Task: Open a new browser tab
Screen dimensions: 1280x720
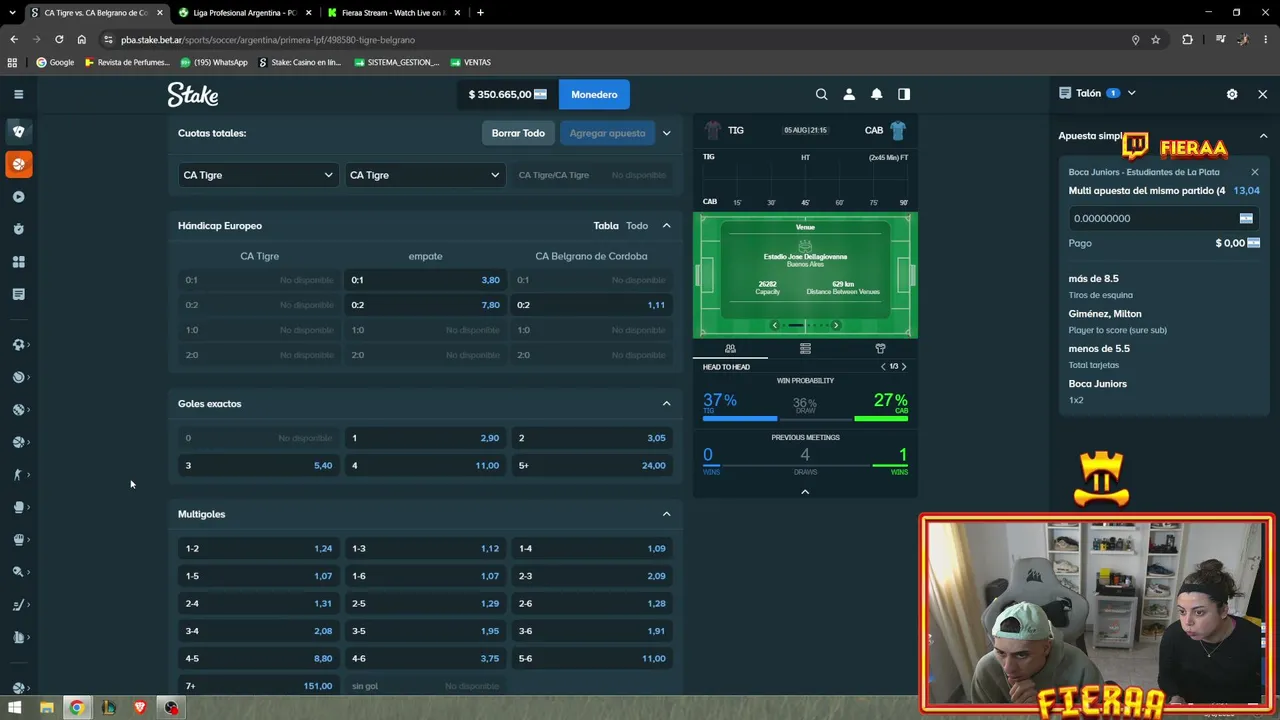Action: (x=480, y=13)
